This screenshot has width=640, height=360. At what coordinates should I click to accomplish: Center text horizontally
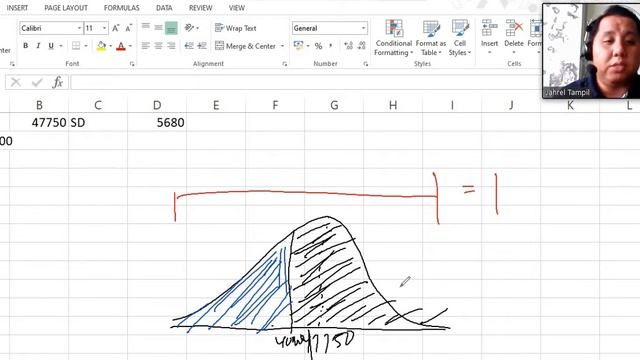158,46
